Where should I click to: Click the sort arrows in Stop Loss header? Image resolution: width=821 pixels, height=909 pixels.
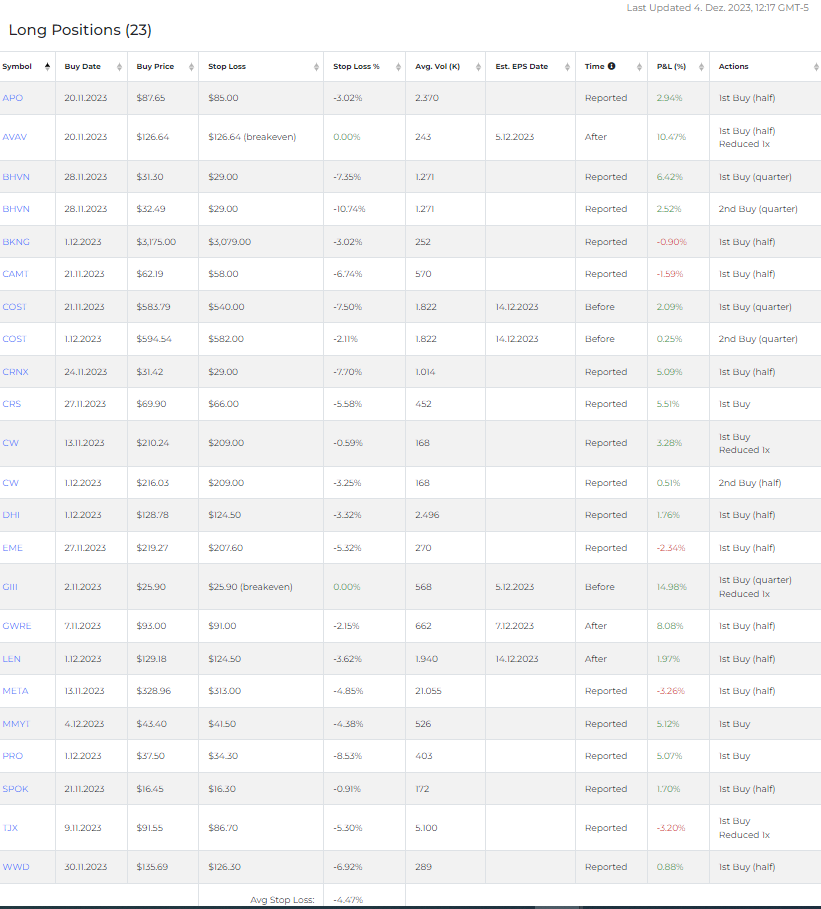315,67
